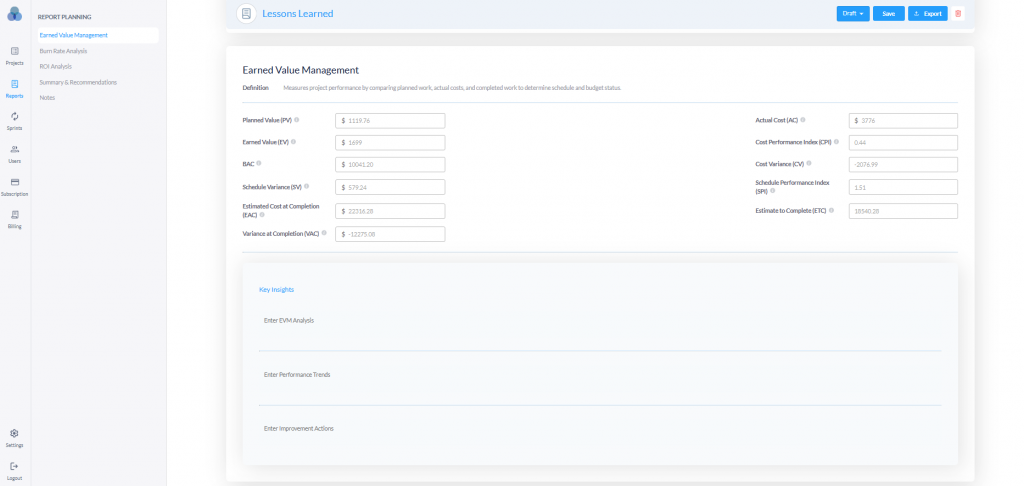Show info for Cost Variance (CV)
The height and width of the screenshot is (486, 1024).
(808, 164)
